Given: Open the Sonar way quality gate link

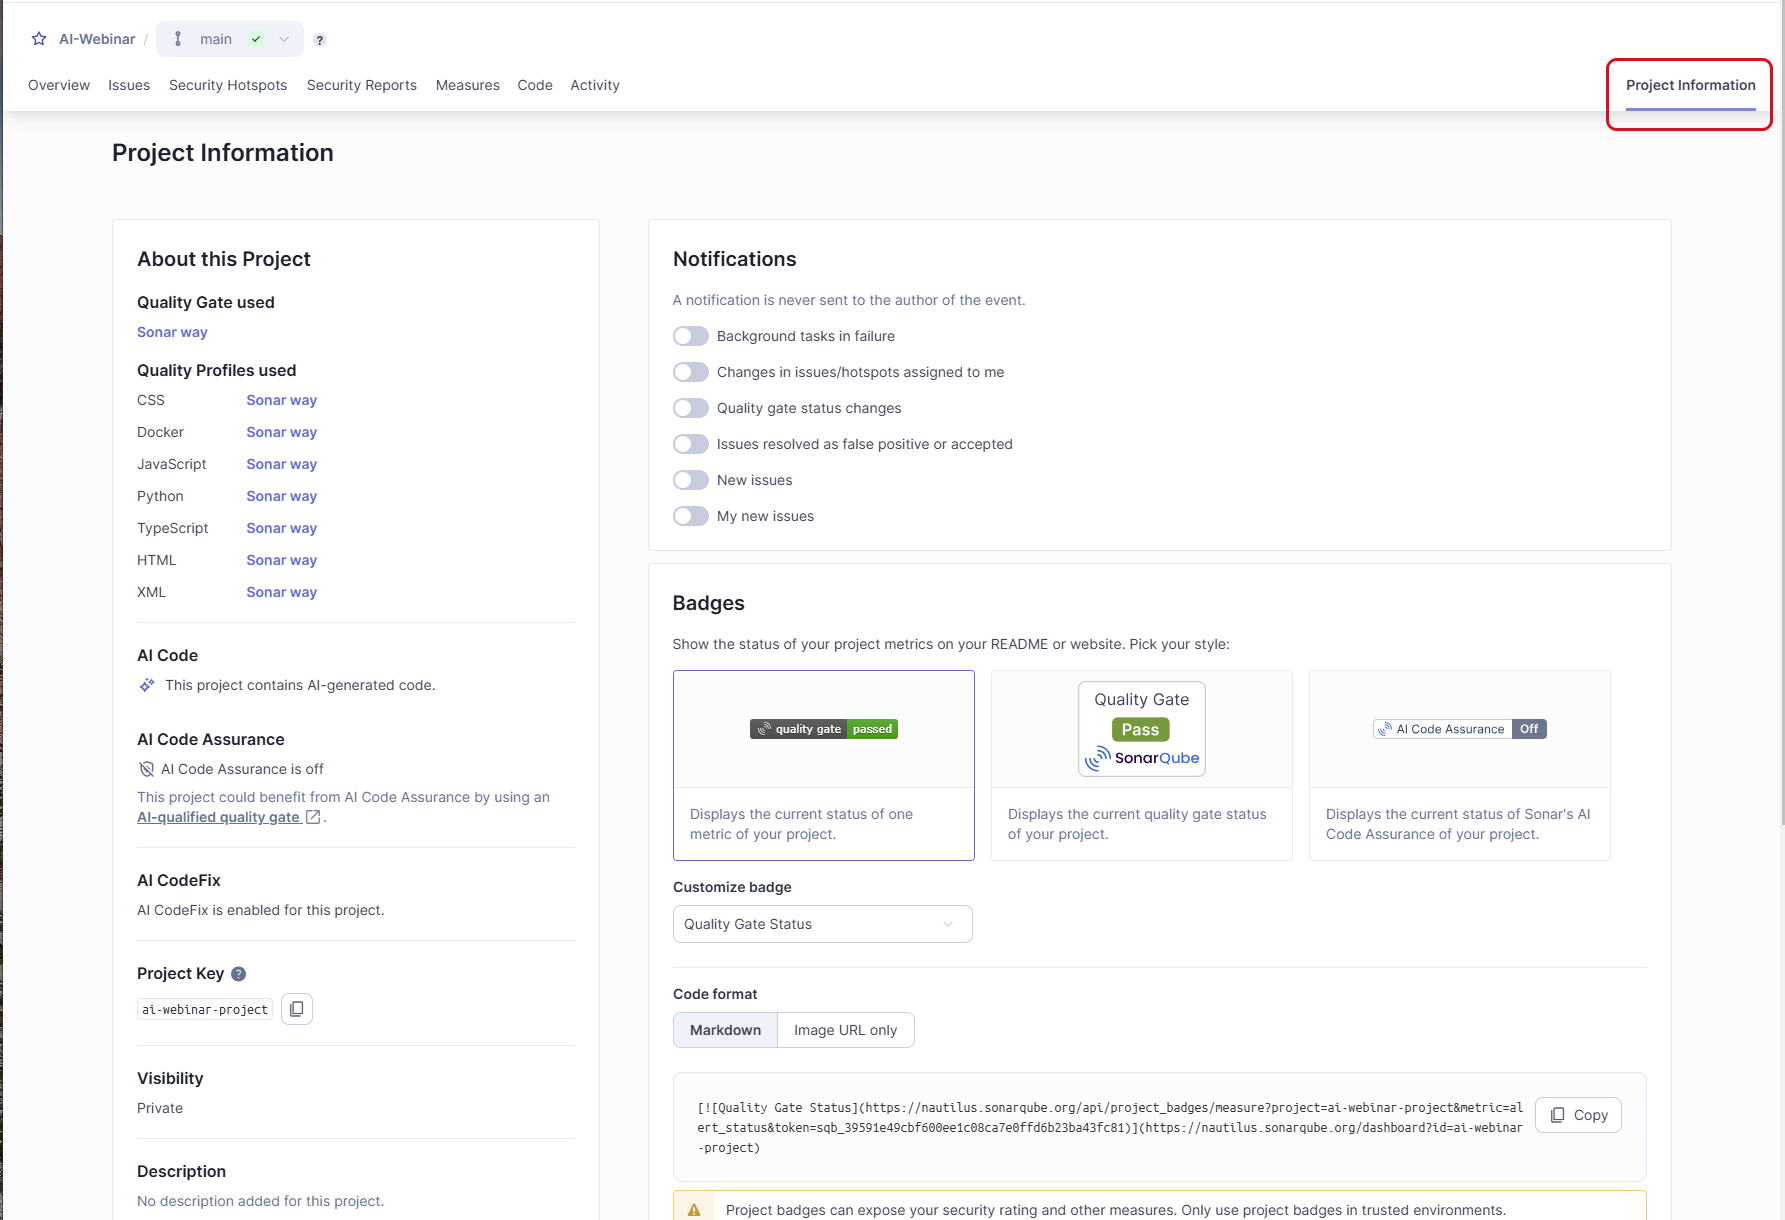Looking at the screenshot, I should tap(172, 332).
